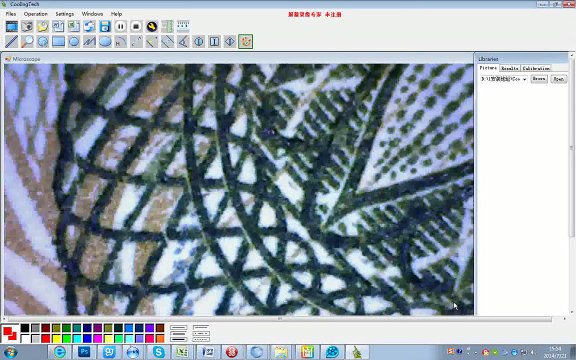Pick the black color swatch
This screenshot has height=360, width=576.
tap(25, 328)
